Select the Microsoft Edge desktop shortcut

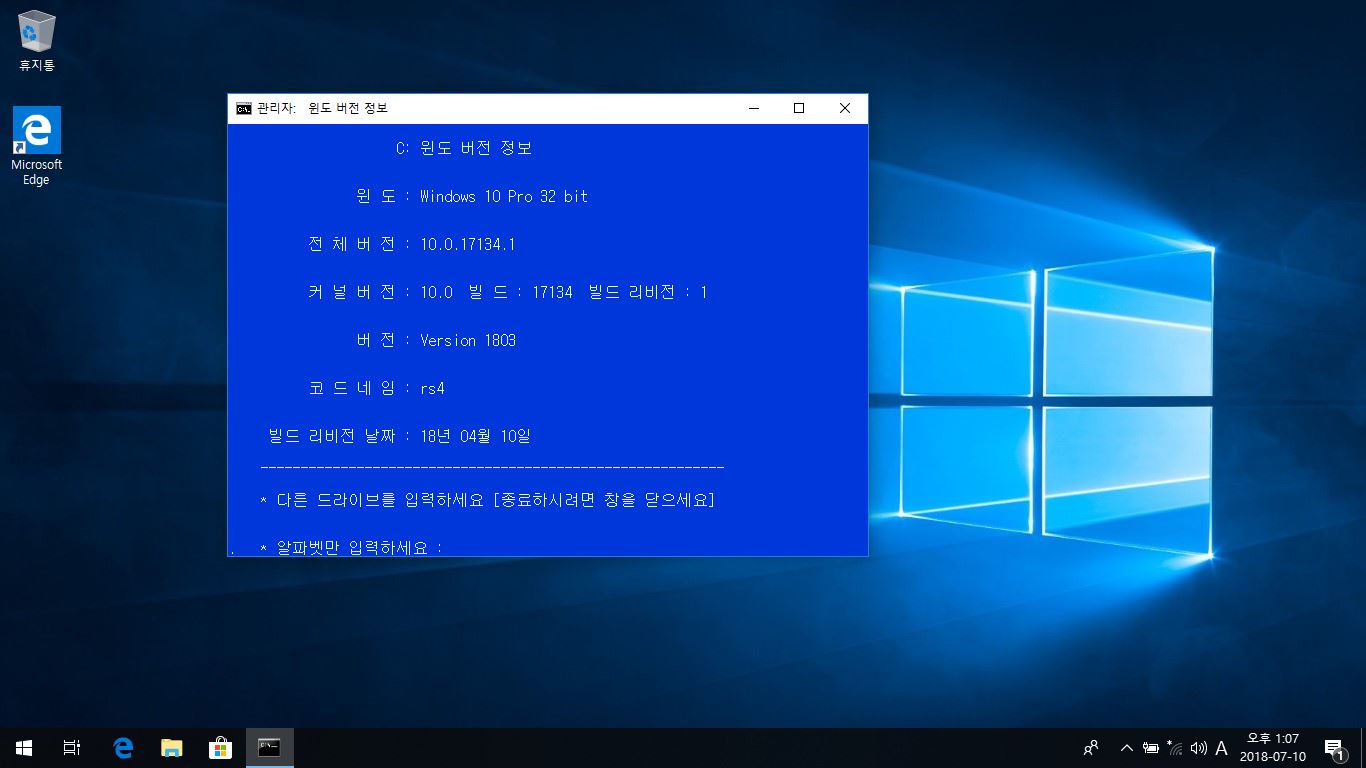(x=37, y=146)
